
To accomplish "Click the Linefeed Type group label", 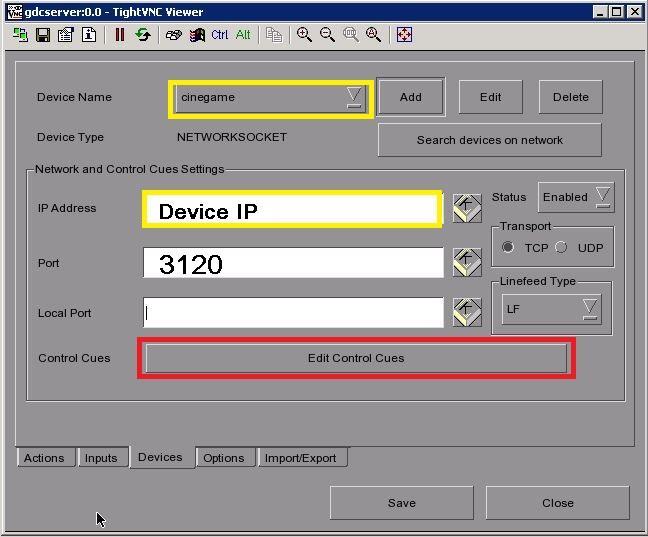I will click(538, 281).
